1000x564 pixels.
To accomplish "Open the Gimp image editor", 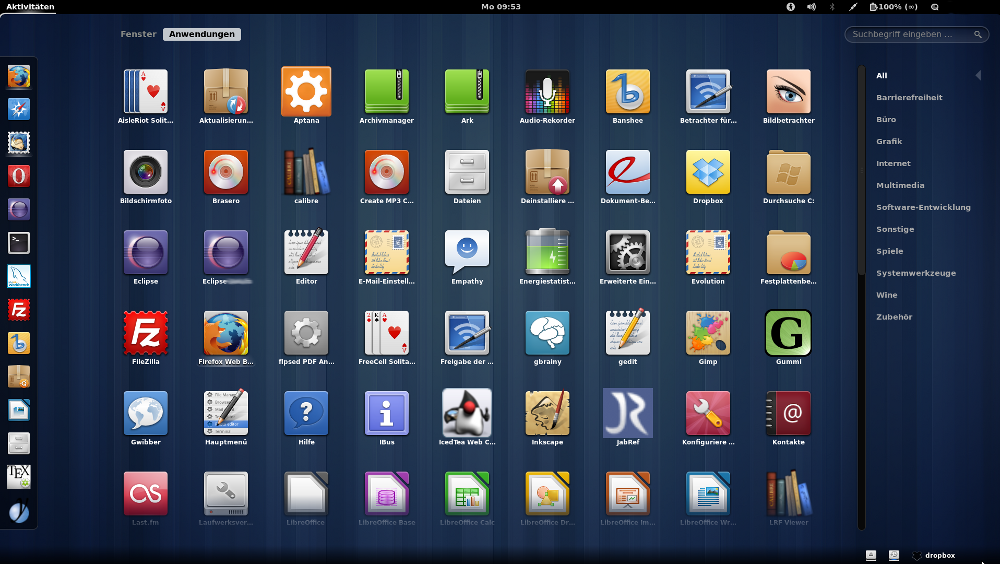I will 708,338.
